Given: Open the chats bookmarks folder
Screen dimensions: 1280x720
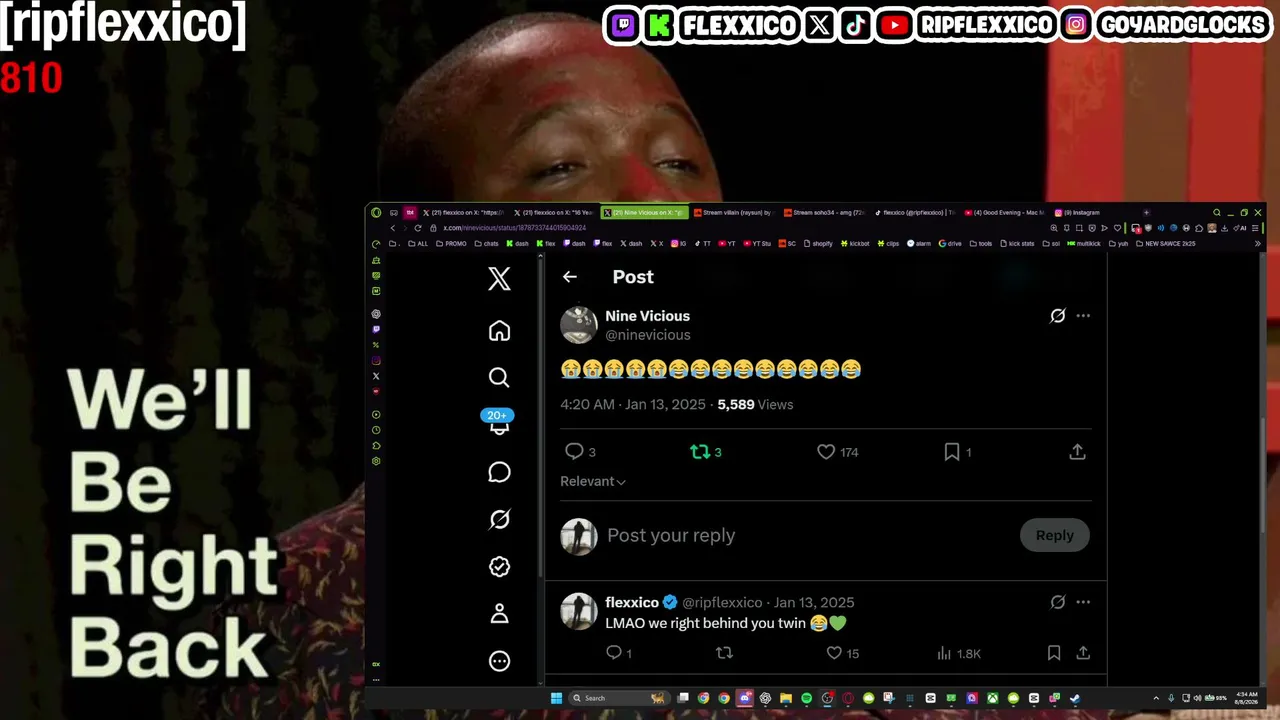Looking at the screenshot, I should 486,244.
